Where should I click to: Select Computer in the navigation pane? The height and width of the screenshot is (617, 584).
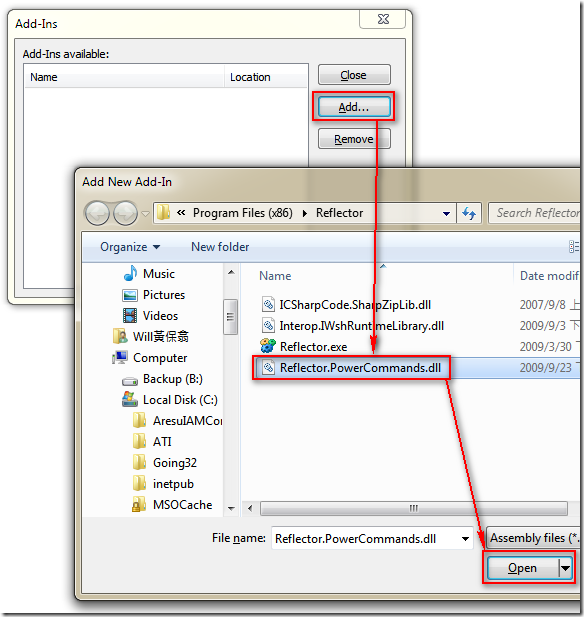(x=160, y=358)
